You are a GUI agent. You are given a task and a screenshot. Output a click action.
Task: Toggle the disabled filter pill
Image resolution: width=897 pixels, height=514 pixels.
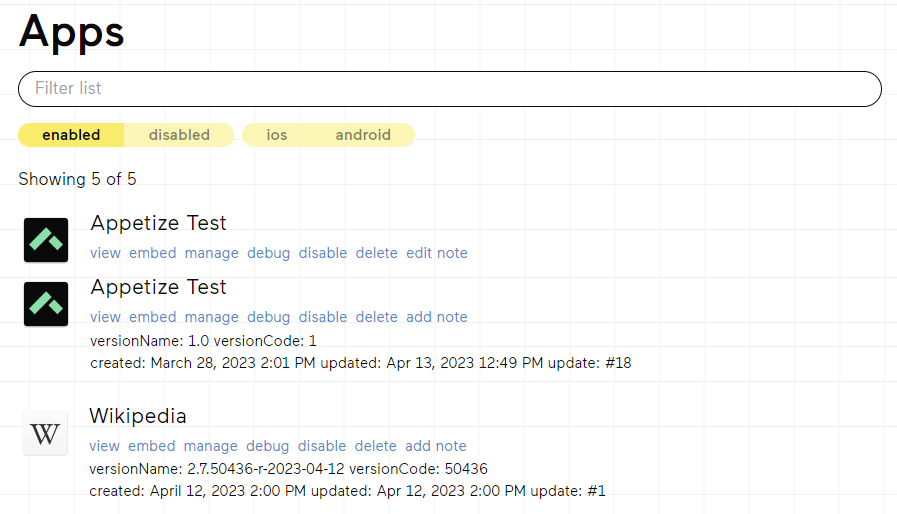[x=179, y=135]
